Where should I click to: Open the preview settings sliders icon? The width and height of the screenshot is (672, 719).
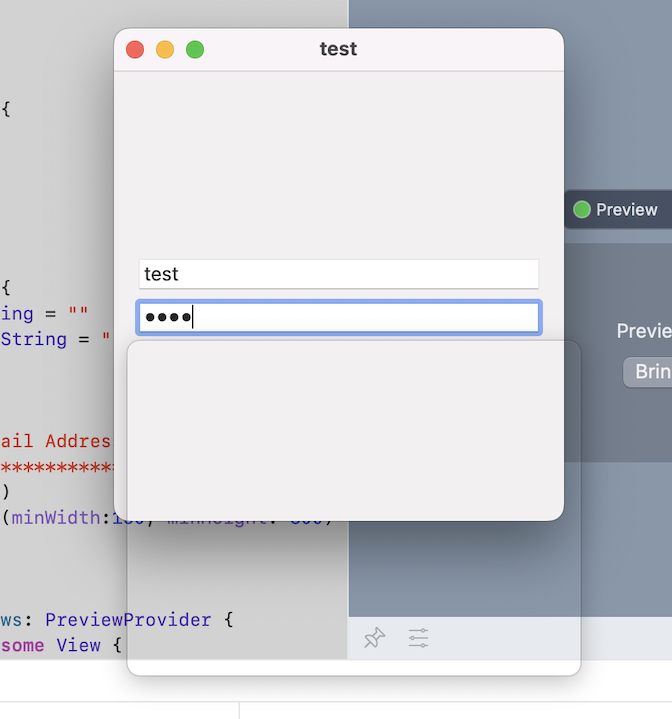[x=418, y=638]
